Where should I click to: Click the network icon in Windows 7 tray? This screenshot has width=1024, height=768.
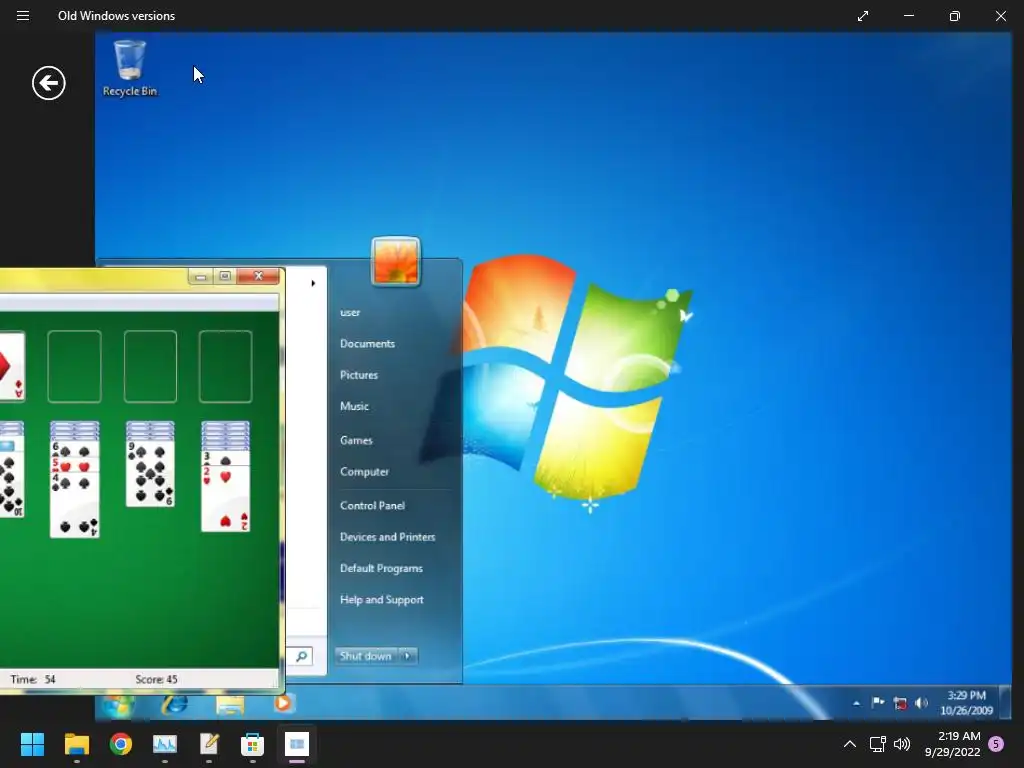pyautogui.click(x=900, y=703)
